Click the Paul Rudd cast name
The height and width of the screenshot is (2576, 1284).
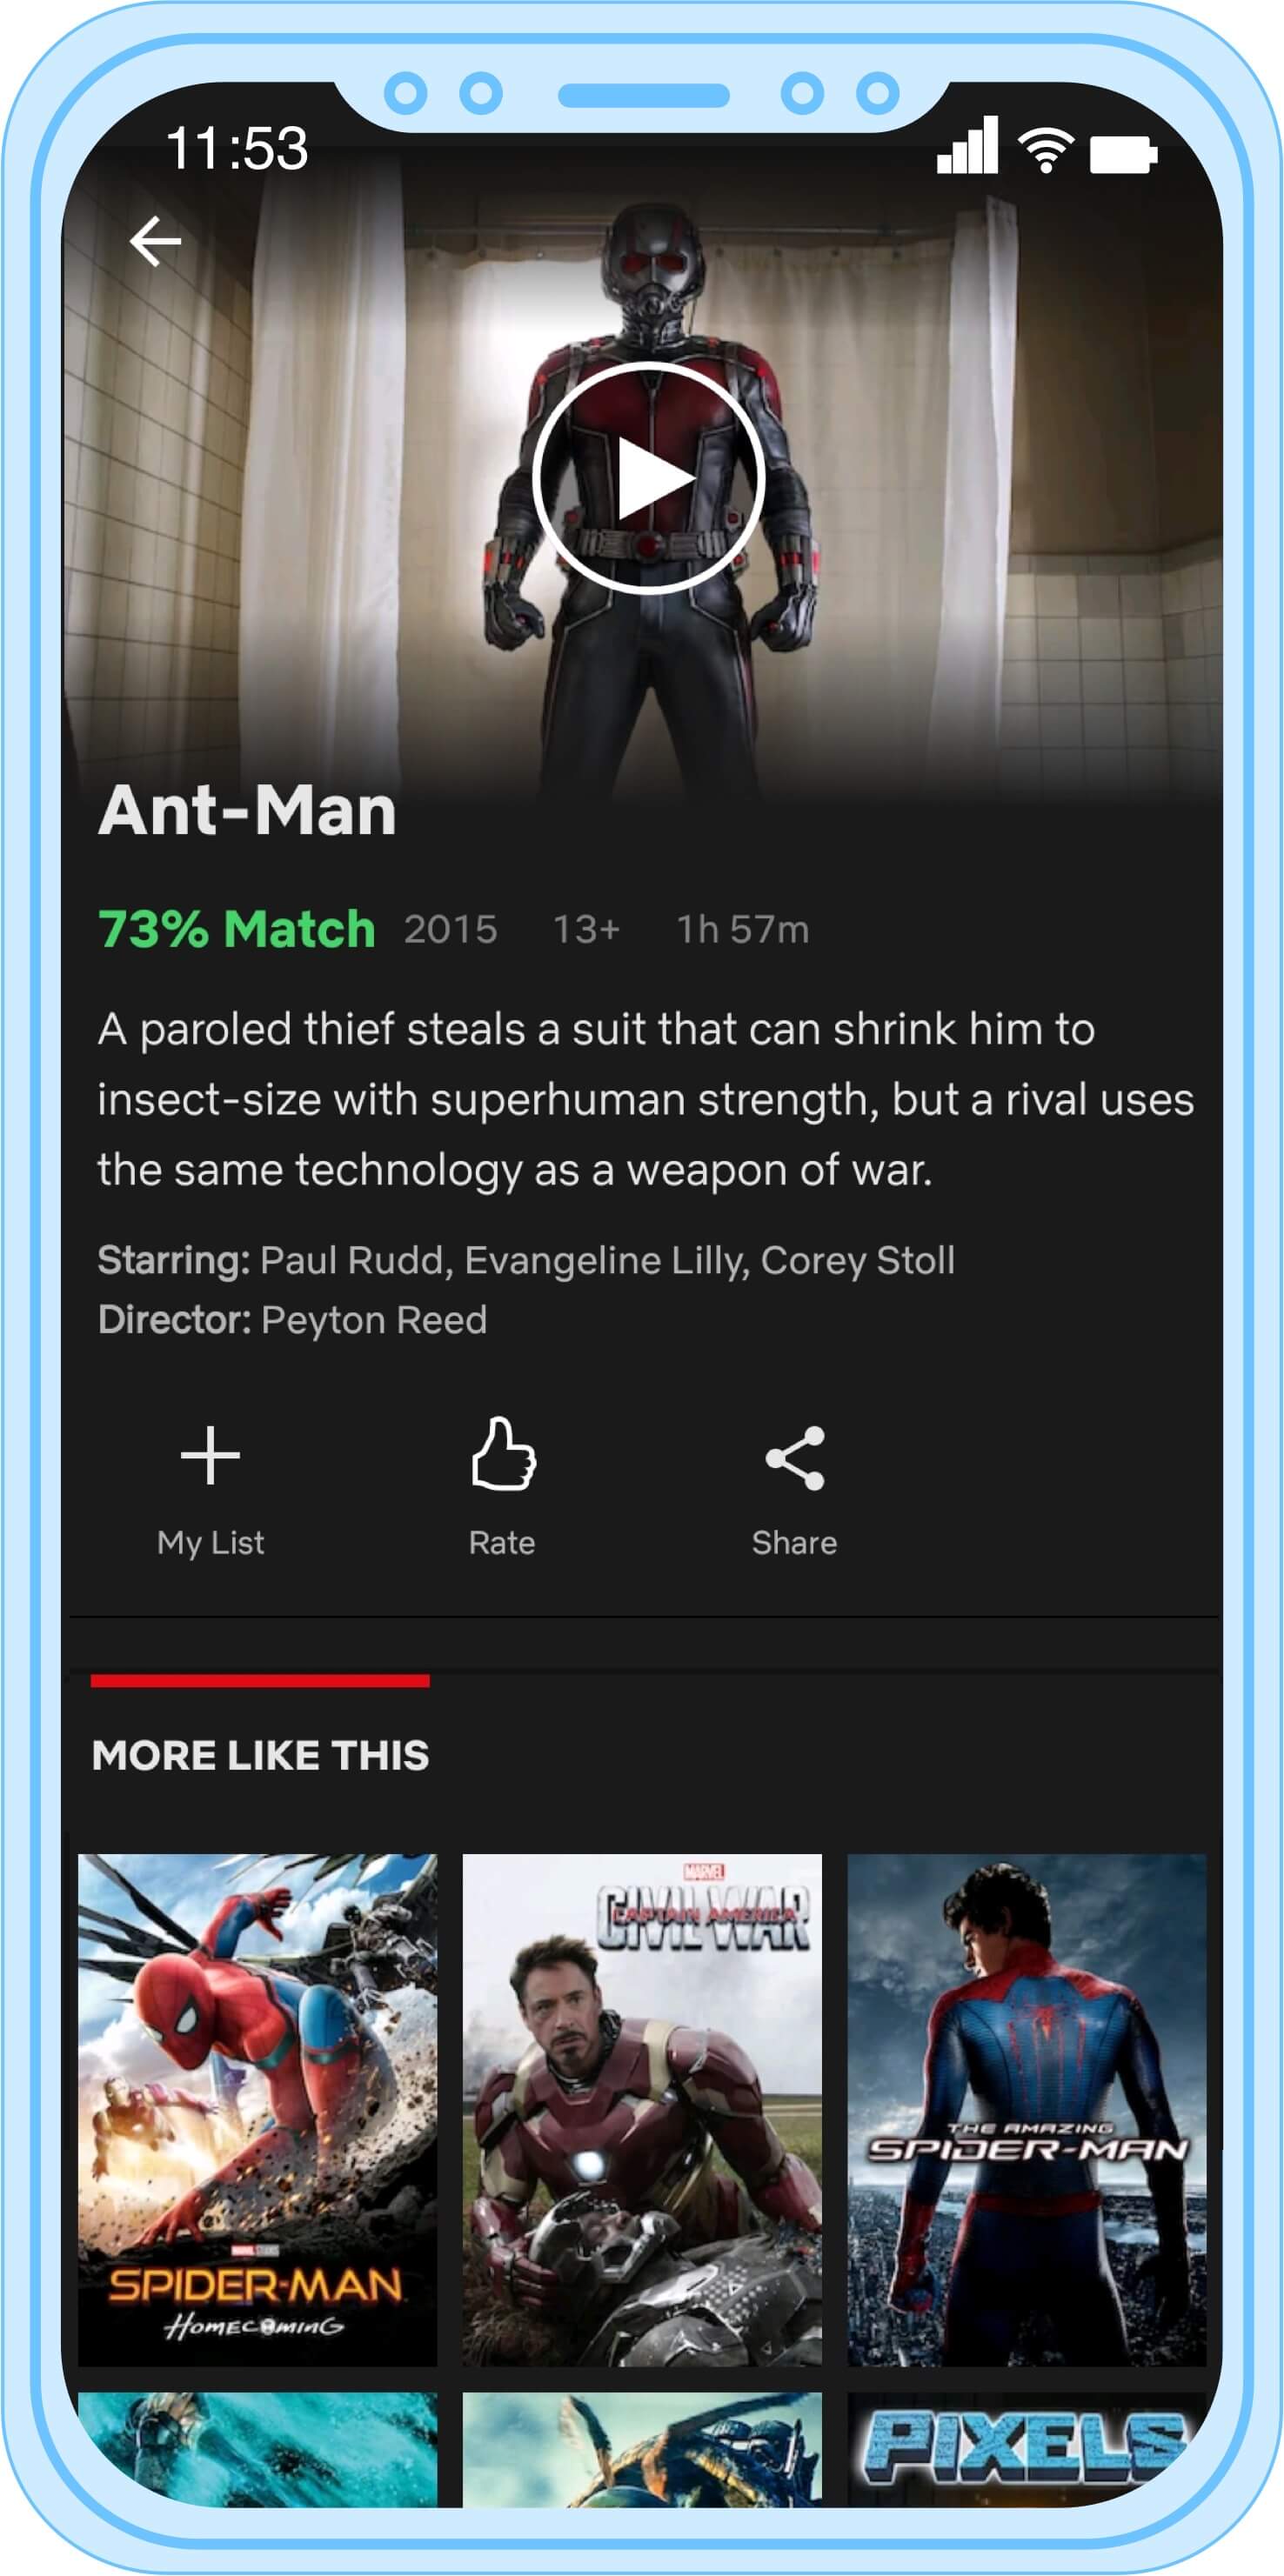[351, 1260]
